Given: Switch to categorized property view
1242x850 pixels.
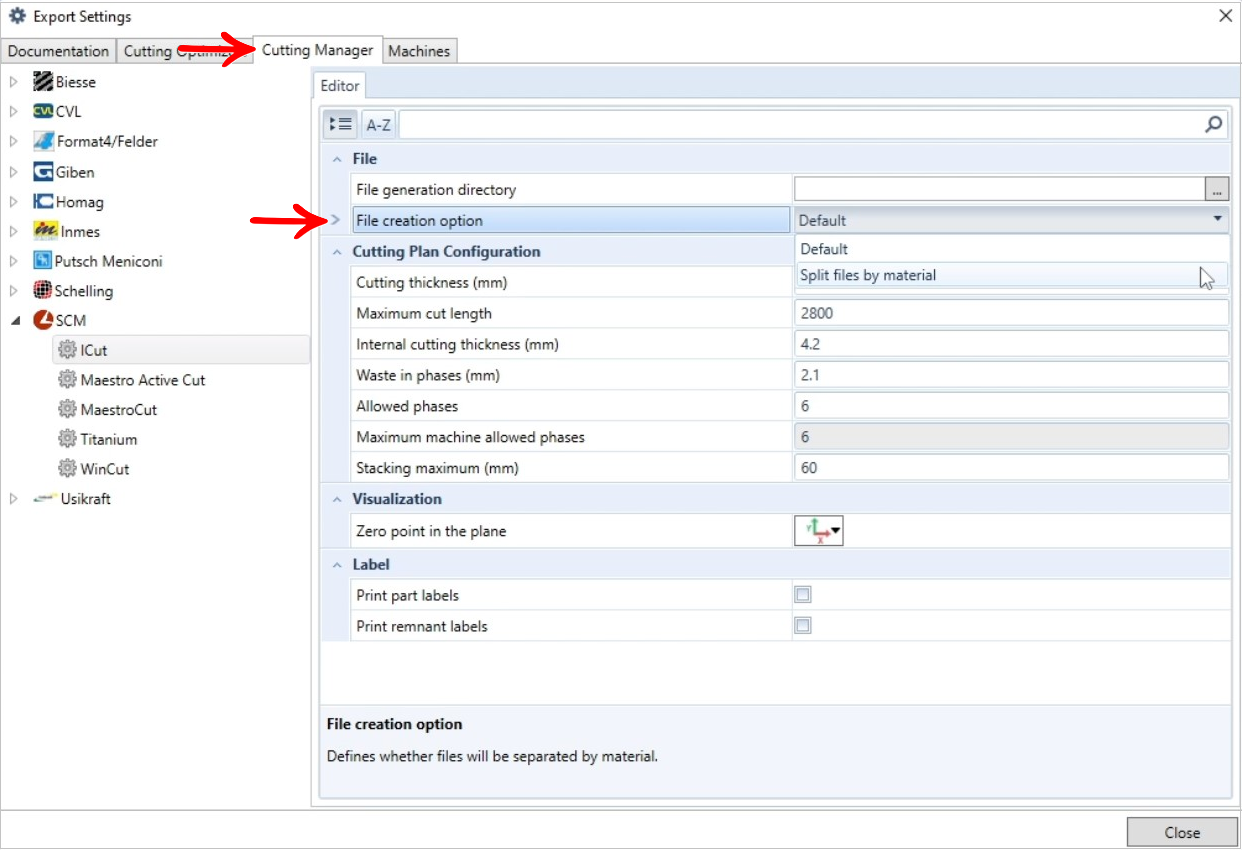Looking at the screenshot, I should 341,125.
